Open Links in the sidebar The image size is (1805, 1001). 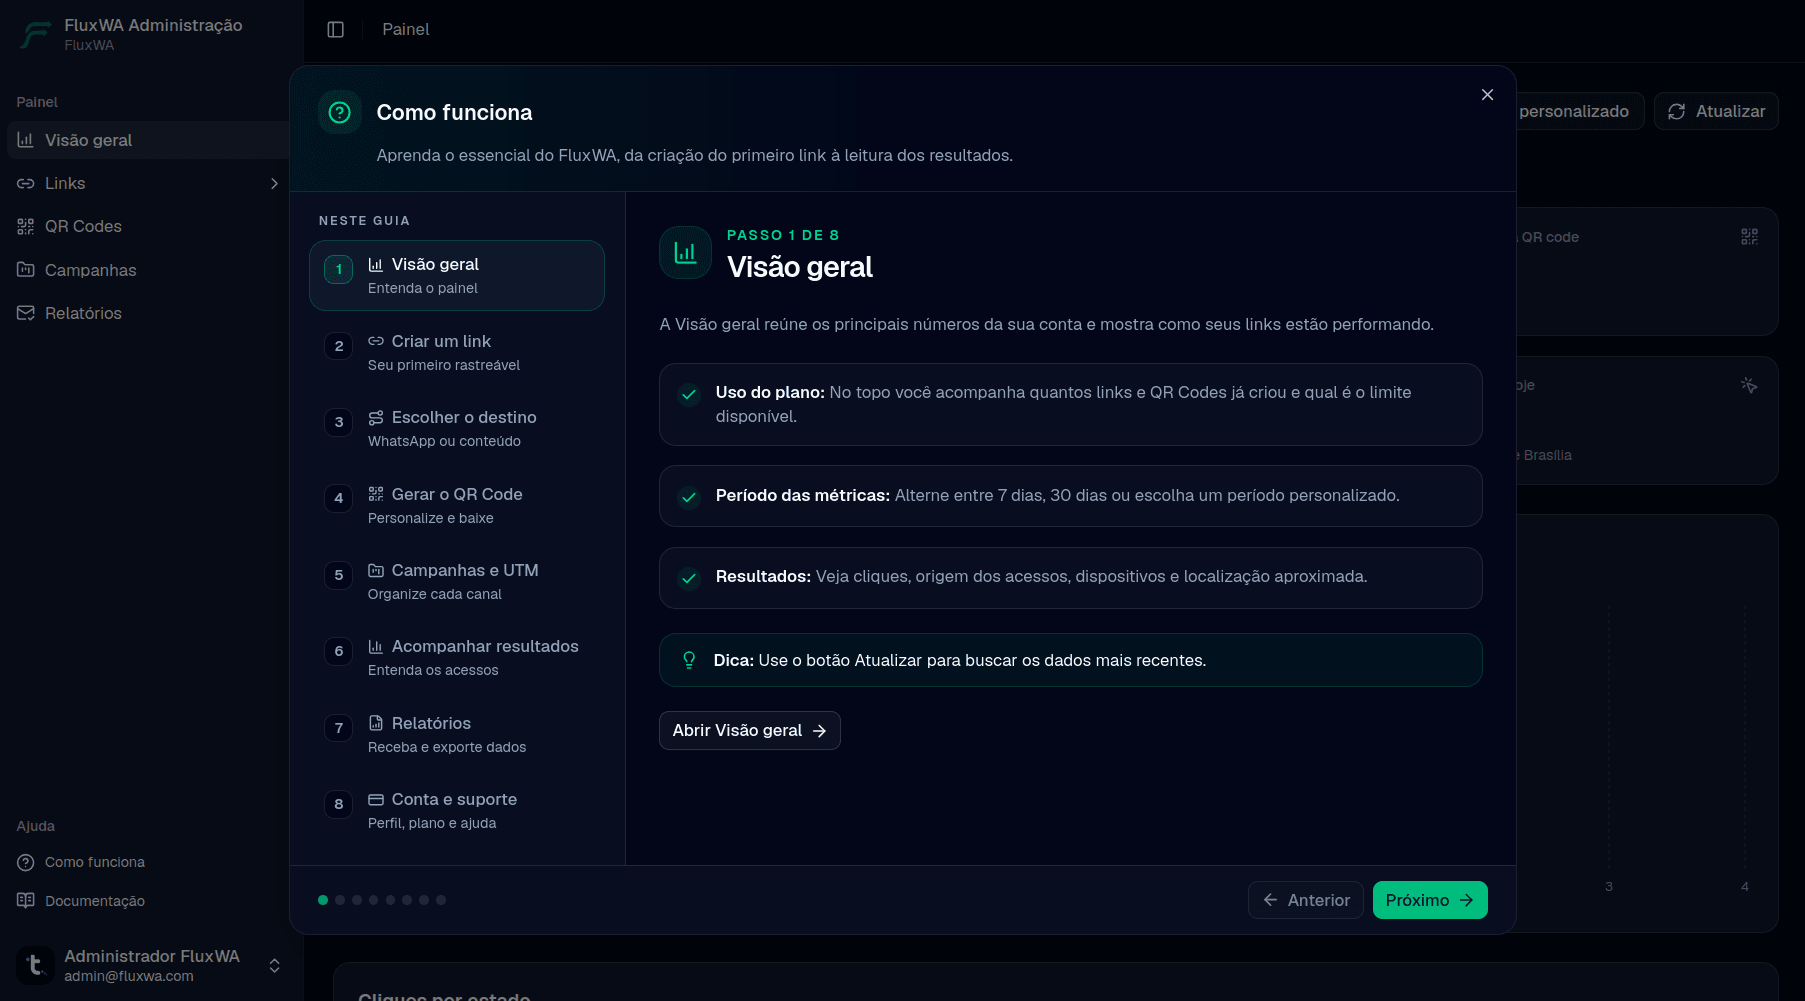point(148,183)
